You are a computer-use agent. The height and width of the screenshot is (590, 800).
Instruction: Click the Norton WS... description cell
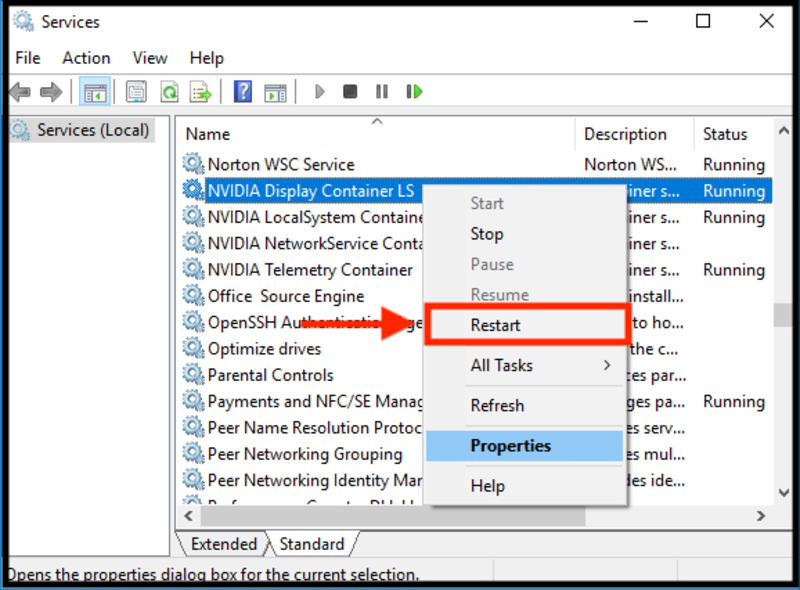pyautogui.click(x=630, y=164)
